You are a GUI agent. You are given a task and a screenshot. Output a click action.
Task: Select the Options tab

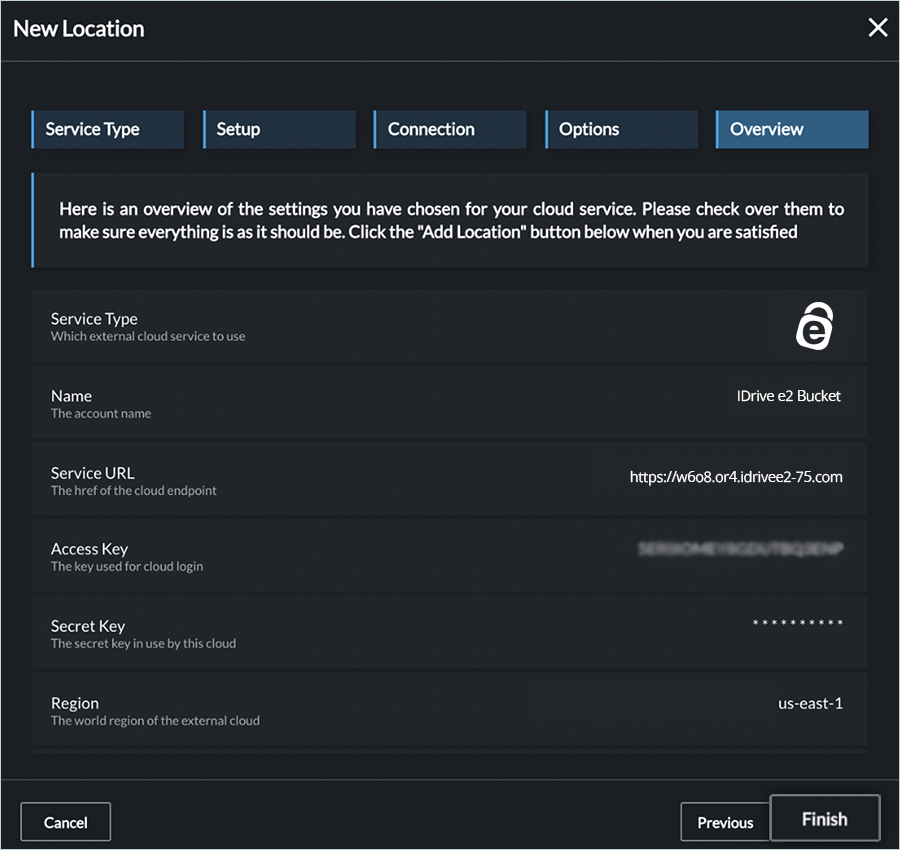click(621, 129)
